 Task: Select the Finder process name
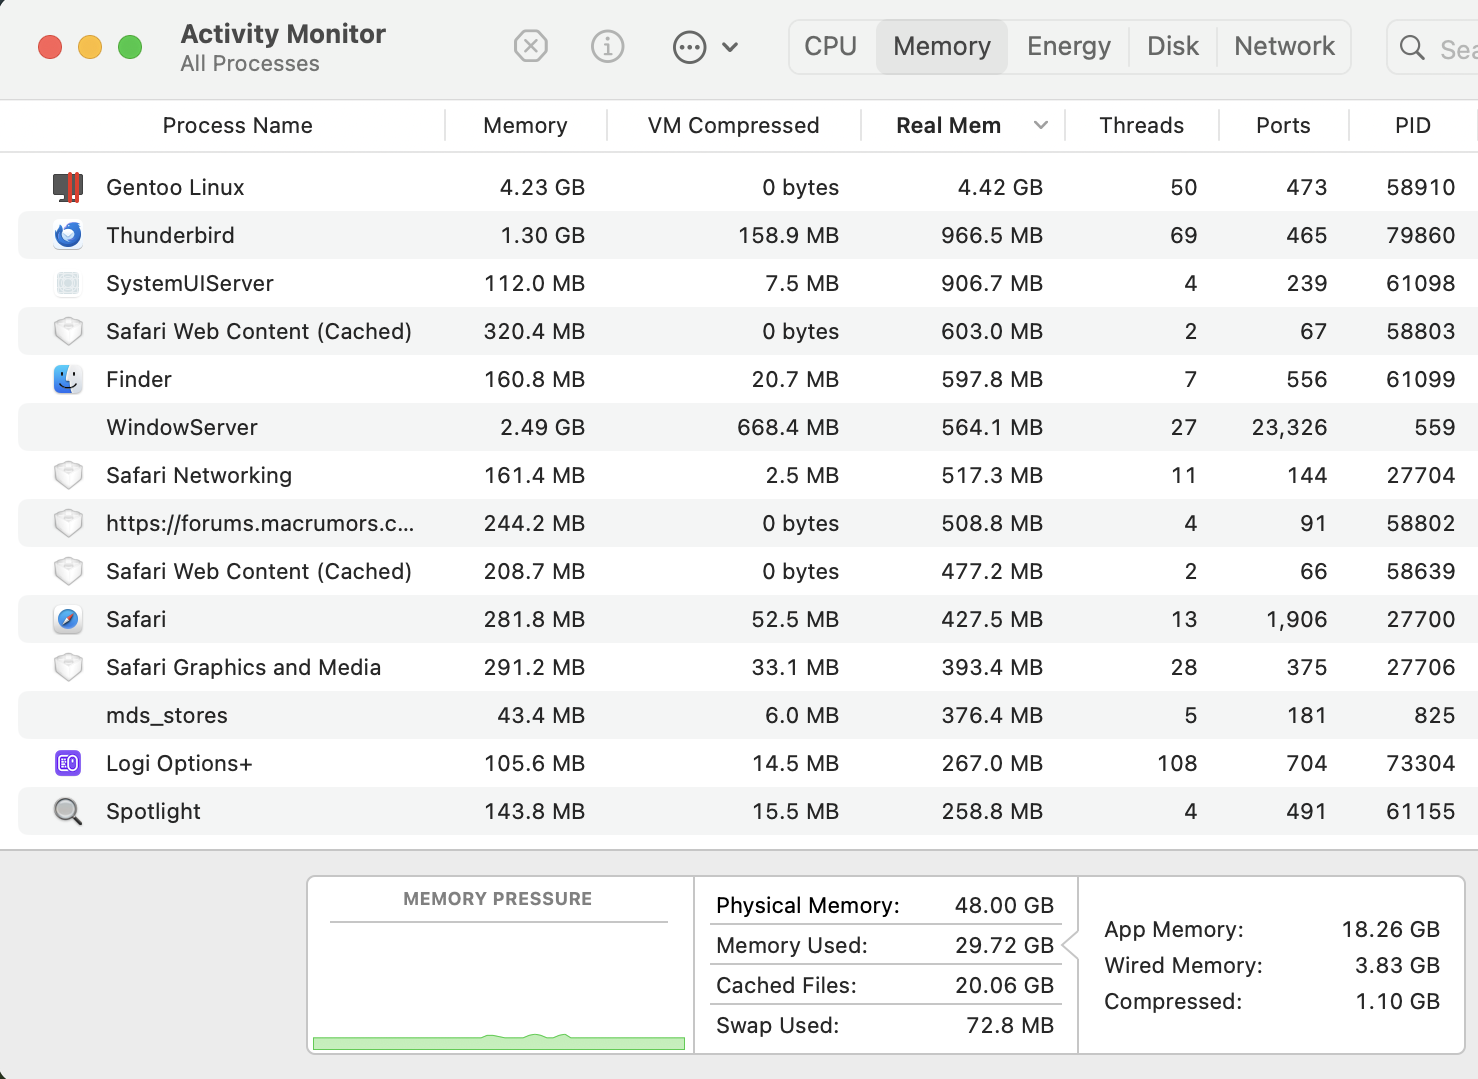click(139, 379)
